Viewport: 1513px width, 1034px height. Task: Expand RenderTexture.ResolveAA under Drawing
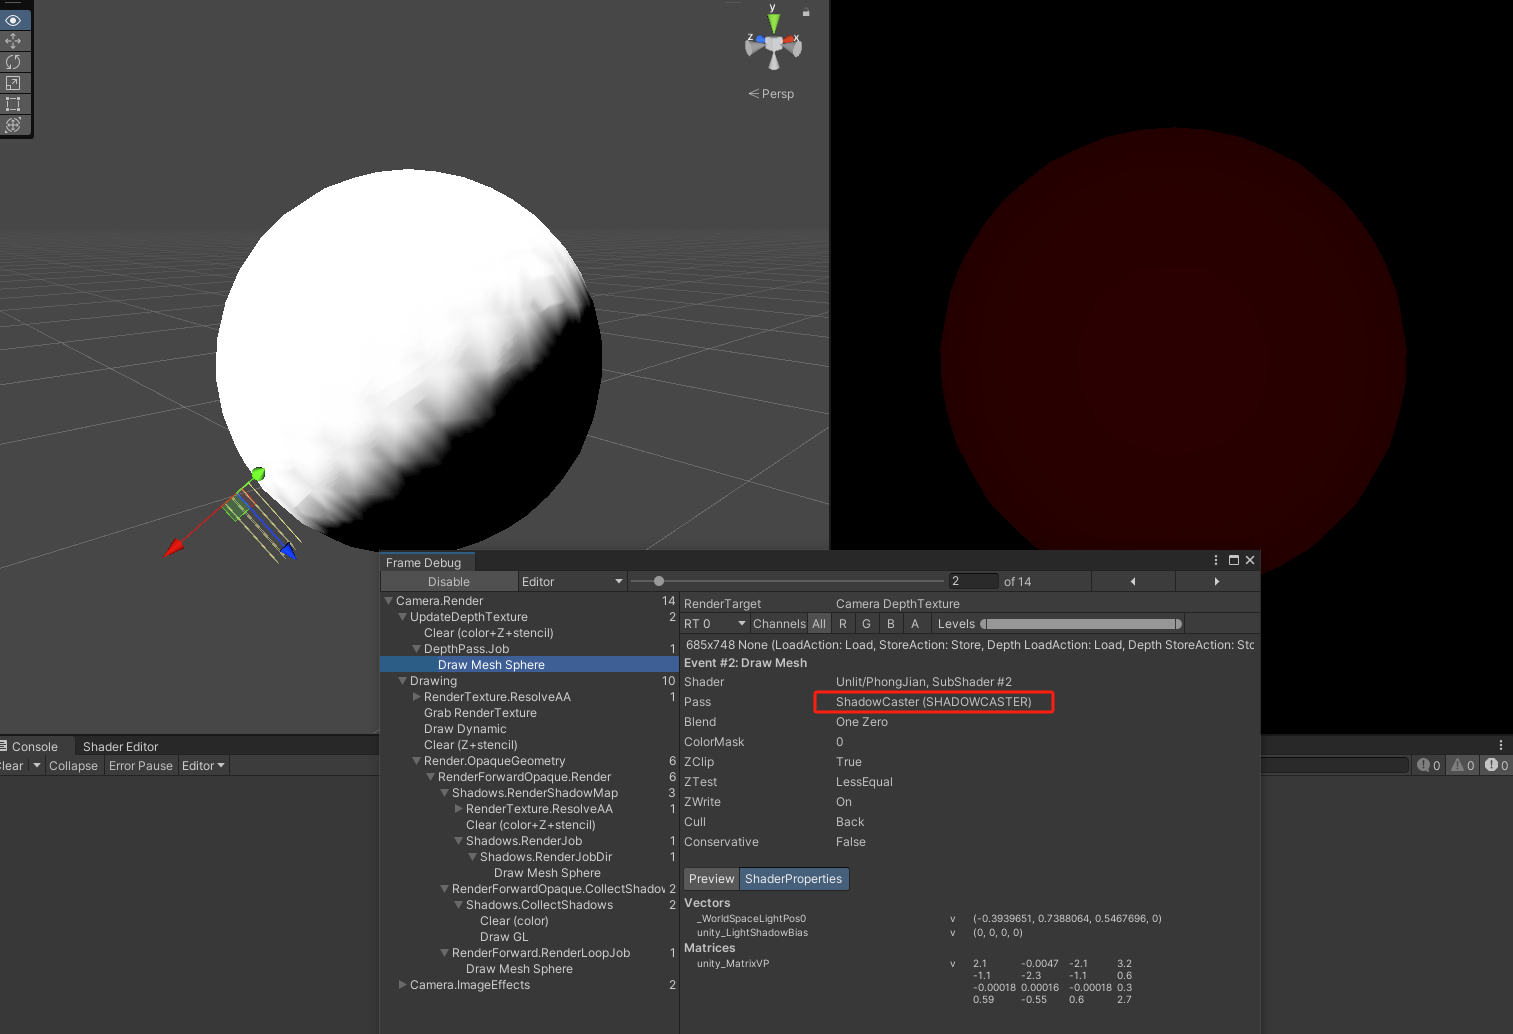tap(416, 697)
